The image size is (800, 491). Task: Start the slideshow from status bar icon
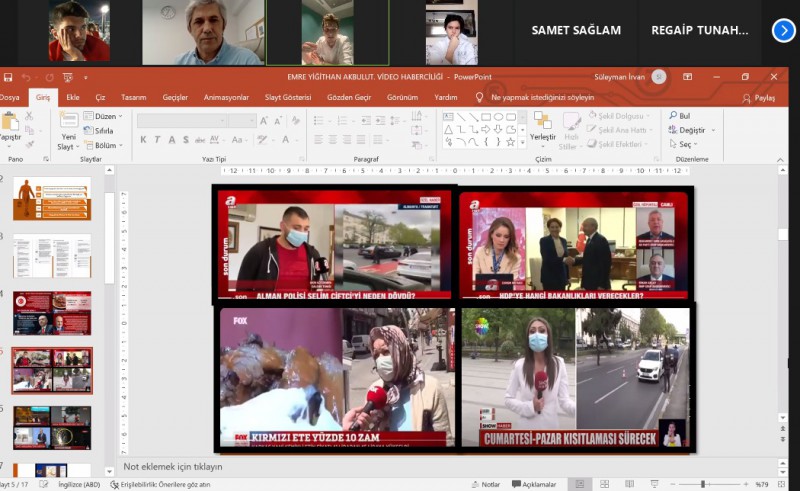(654, 484)
